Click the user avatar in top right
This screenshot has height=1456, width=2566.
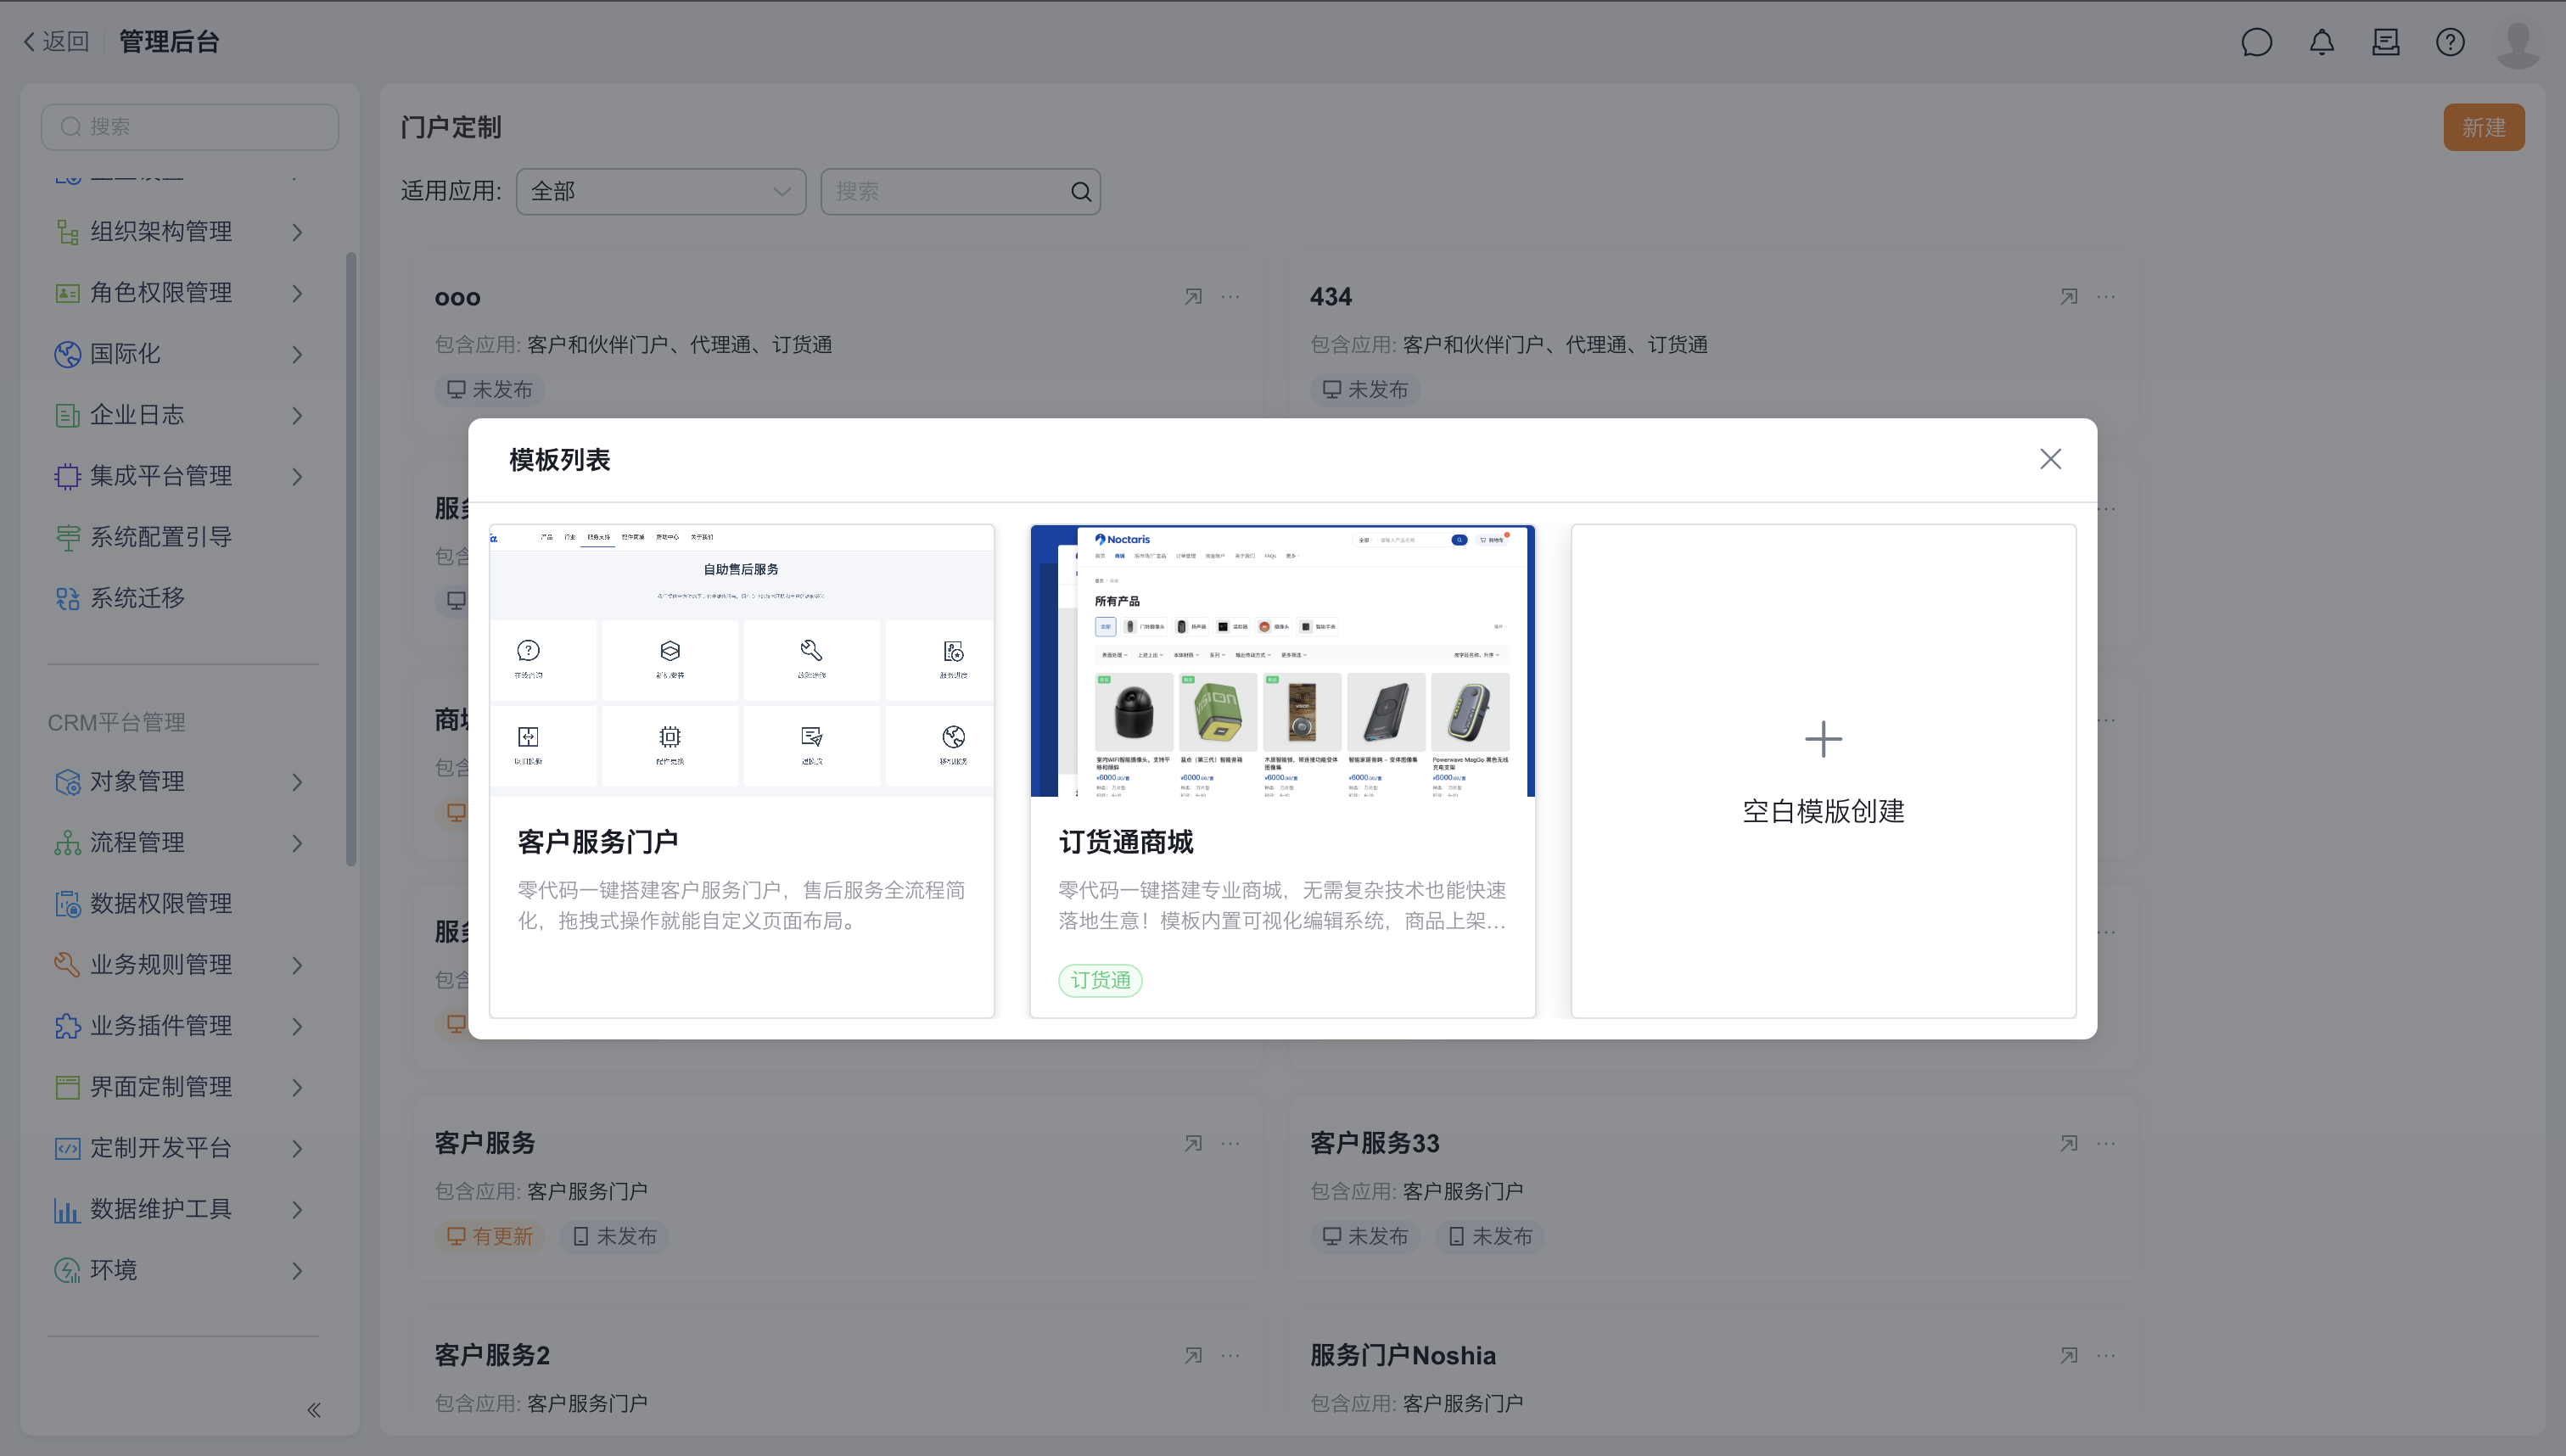point(2517,42)
